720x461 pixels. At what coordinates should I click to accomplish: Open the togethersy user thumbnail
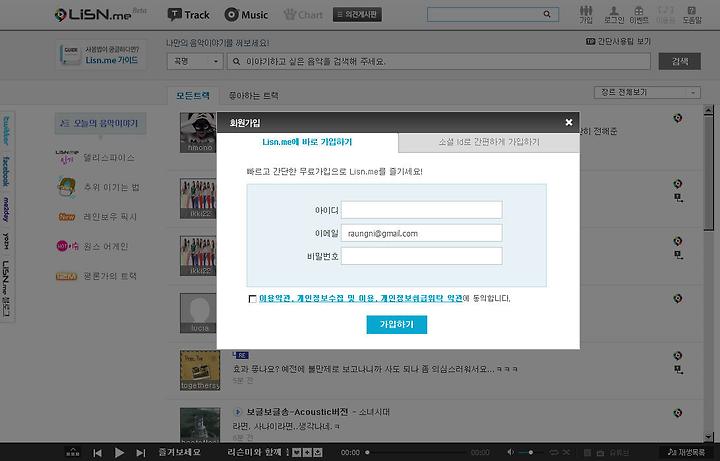[x=200, y=371]
